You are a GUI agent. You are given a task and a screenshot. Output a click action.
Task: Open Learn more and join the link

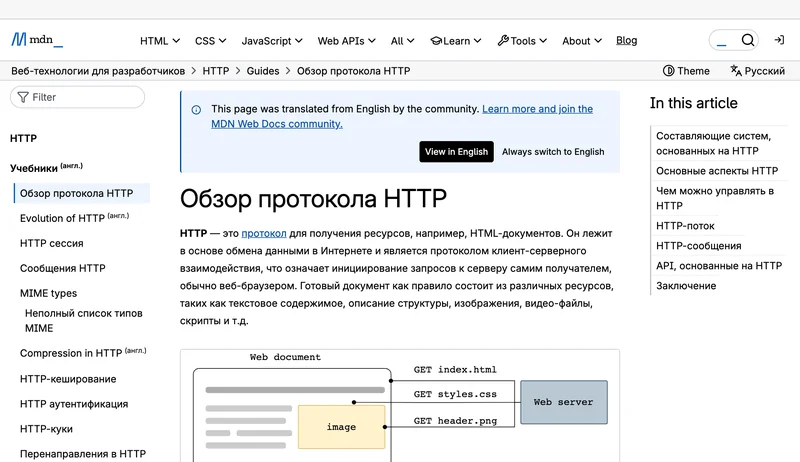tap(537, 109)
